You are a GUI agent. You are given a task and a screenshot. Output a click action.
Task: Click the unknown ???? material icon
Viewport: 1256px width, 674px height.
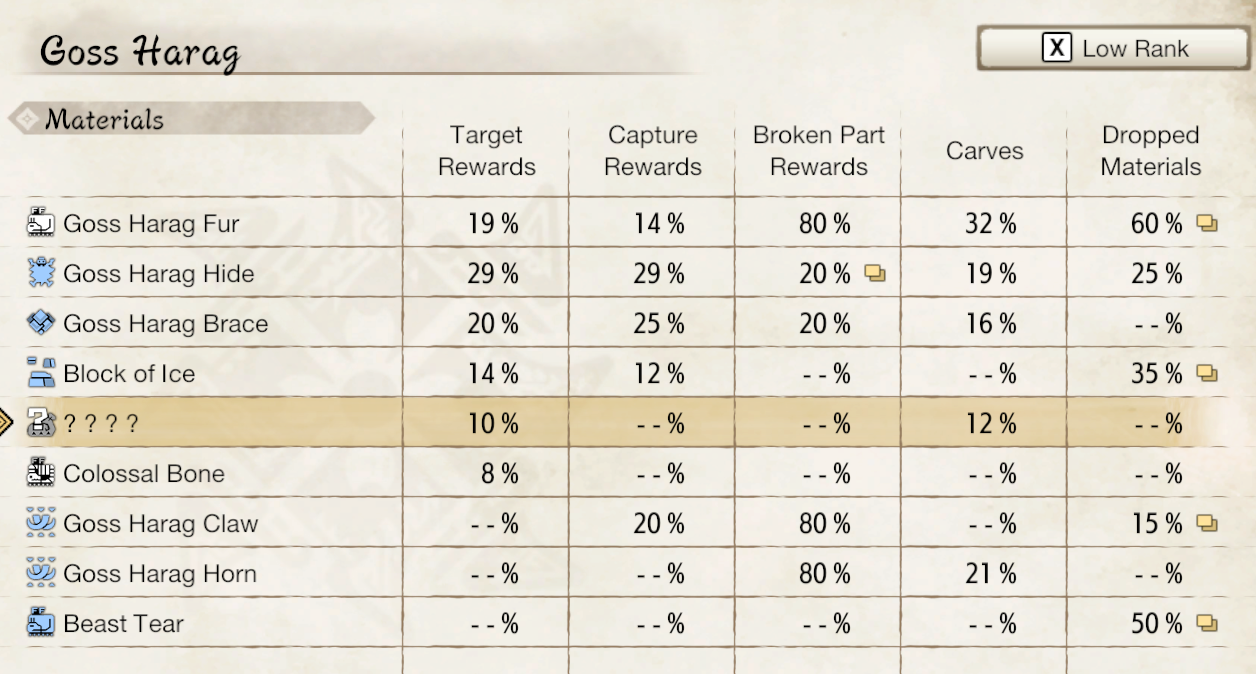tap(40, 423)
